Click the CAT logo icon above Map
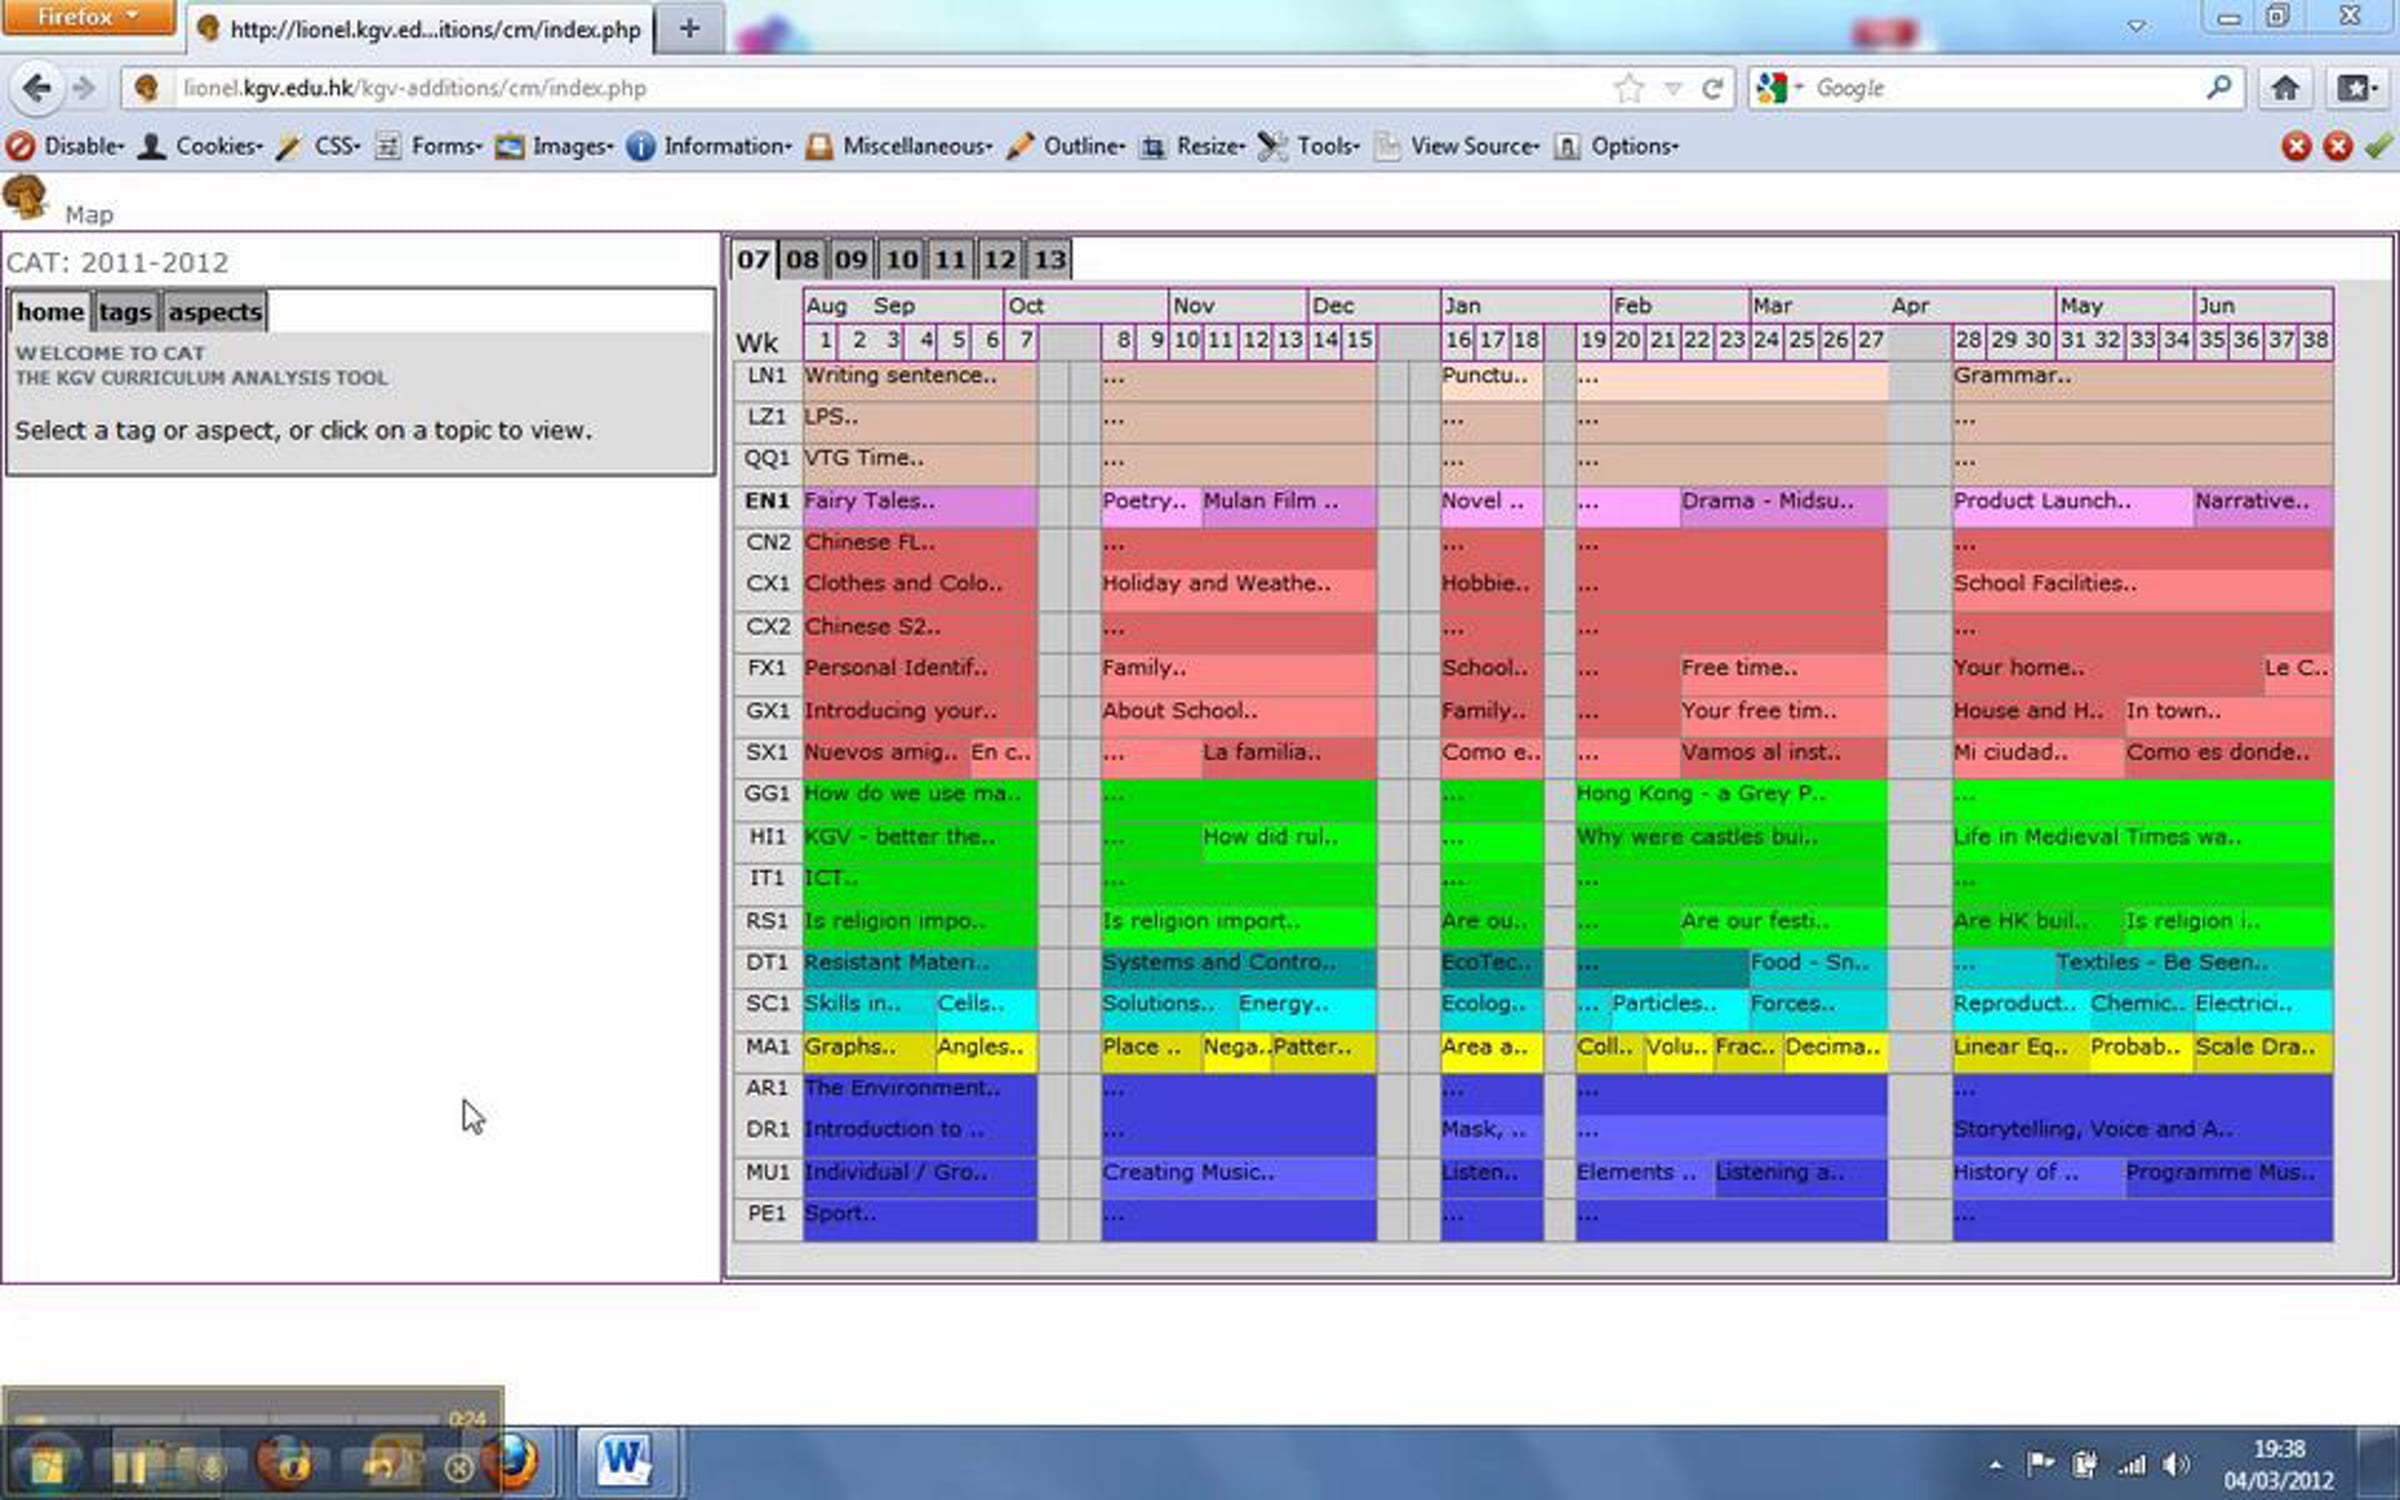The width and height of the screenshot is (2400, 1500). tap(26, 196)
